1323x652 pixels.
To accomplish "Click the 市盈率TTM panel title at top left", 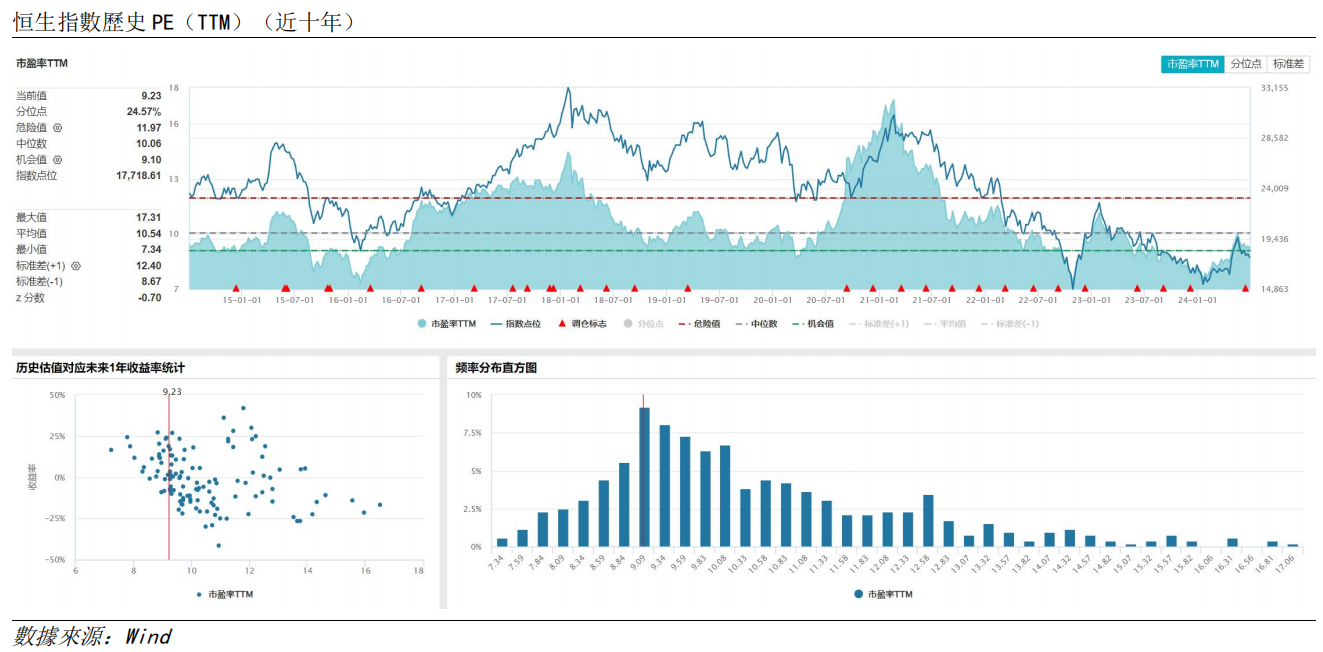I will (42, 64).
